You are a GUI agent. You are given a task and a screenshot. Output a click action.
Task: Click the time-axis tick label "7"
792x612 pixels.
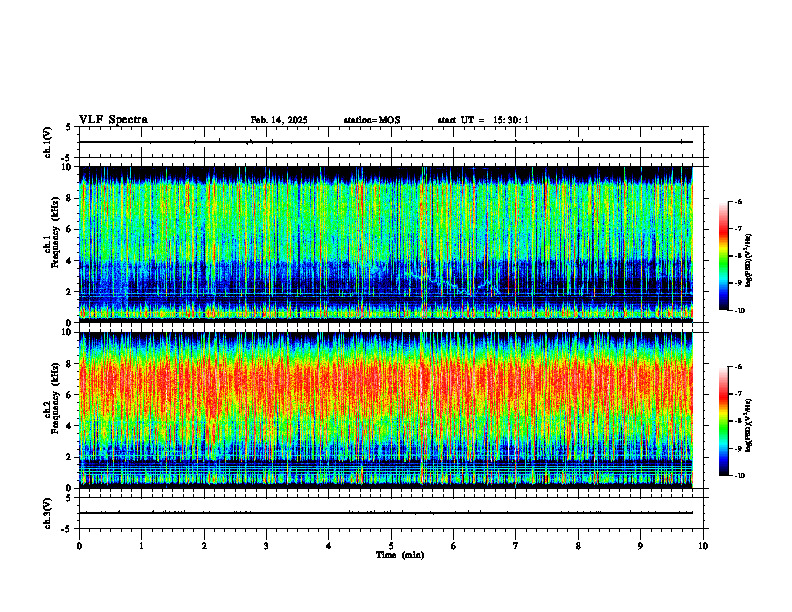(x=516, y=546)
